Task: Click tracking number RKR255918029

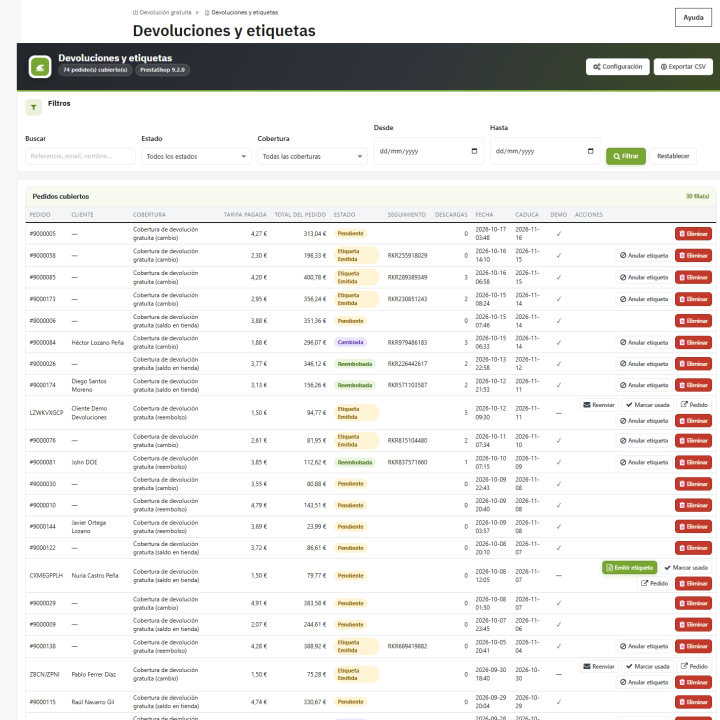Action: 407,255
